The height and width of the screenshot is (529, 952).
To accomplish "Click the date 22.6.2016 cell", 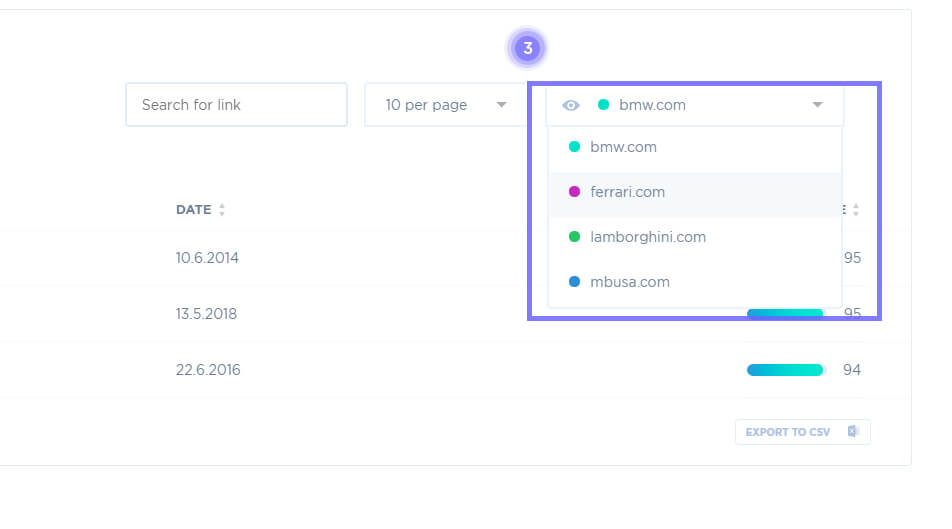I will coord(208,370).
